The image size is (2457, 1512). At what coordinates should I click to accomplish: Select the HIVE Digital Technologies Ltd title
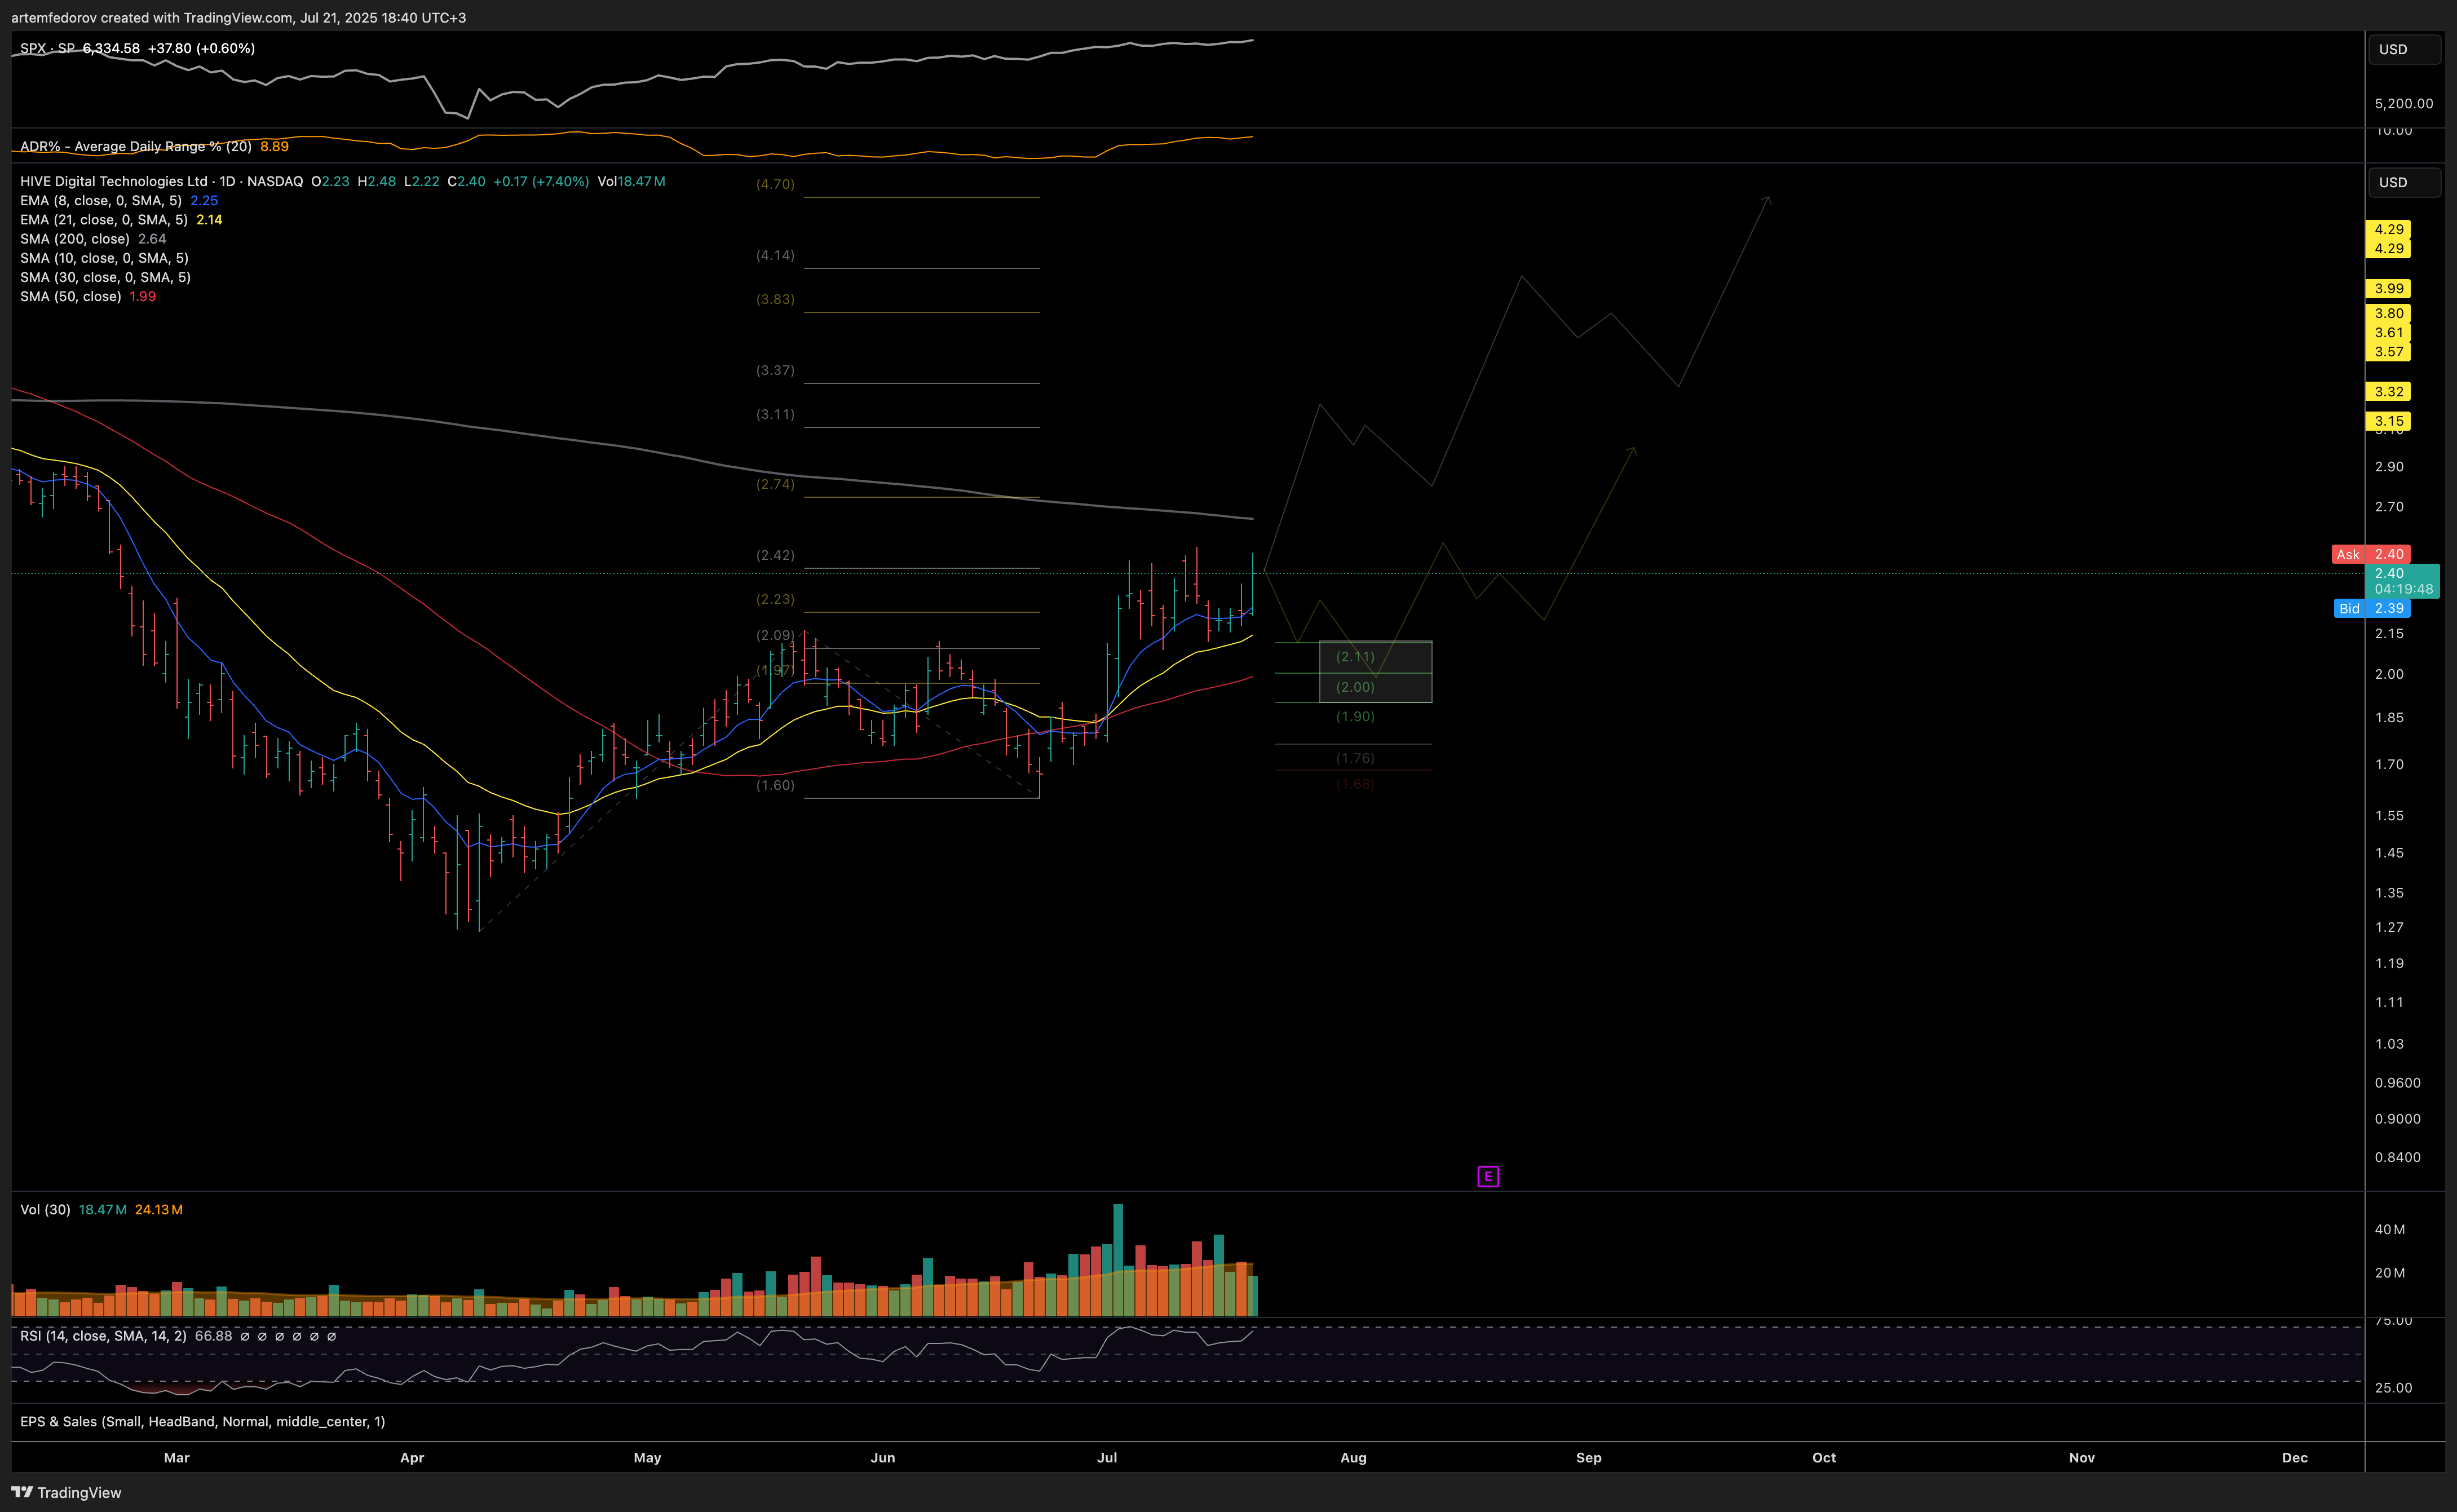(114, 181)
